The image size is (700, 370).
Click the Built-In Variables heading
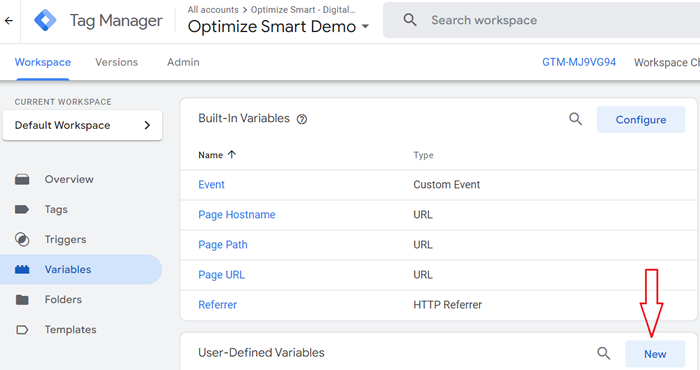click(244, 118)
